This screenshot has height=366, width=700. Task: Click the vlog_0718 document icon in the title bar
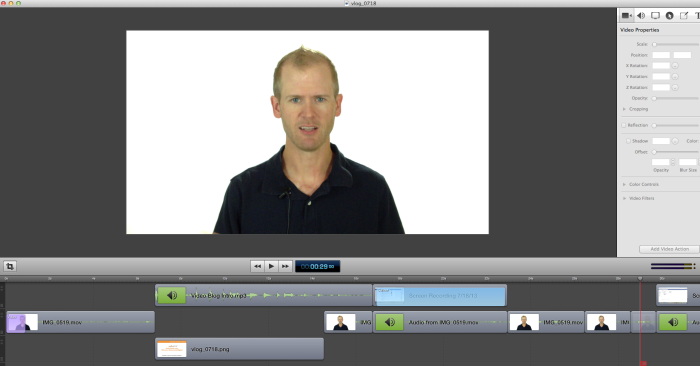tap(346, 3)
